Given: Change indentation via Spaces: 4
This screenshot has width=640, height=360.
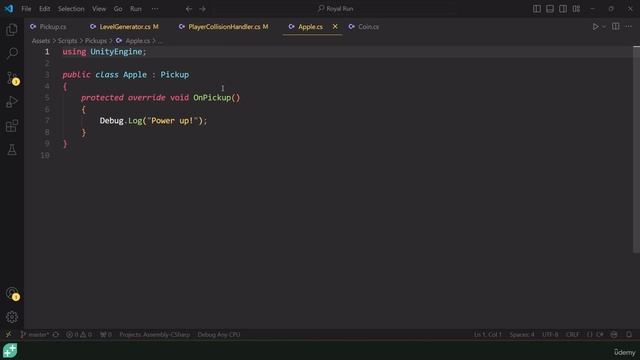Looking at the screenshot, I should (522, 335).
